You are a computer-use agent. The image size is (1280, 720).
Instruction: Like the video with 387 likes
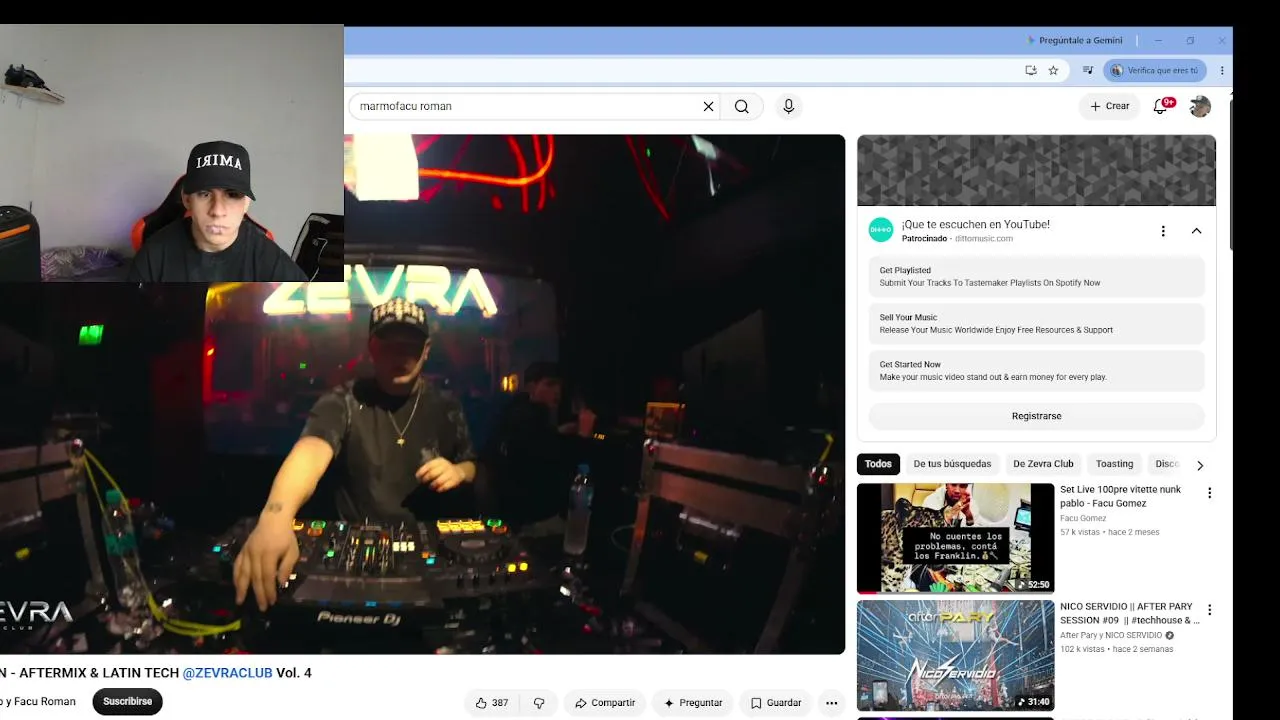492,703
